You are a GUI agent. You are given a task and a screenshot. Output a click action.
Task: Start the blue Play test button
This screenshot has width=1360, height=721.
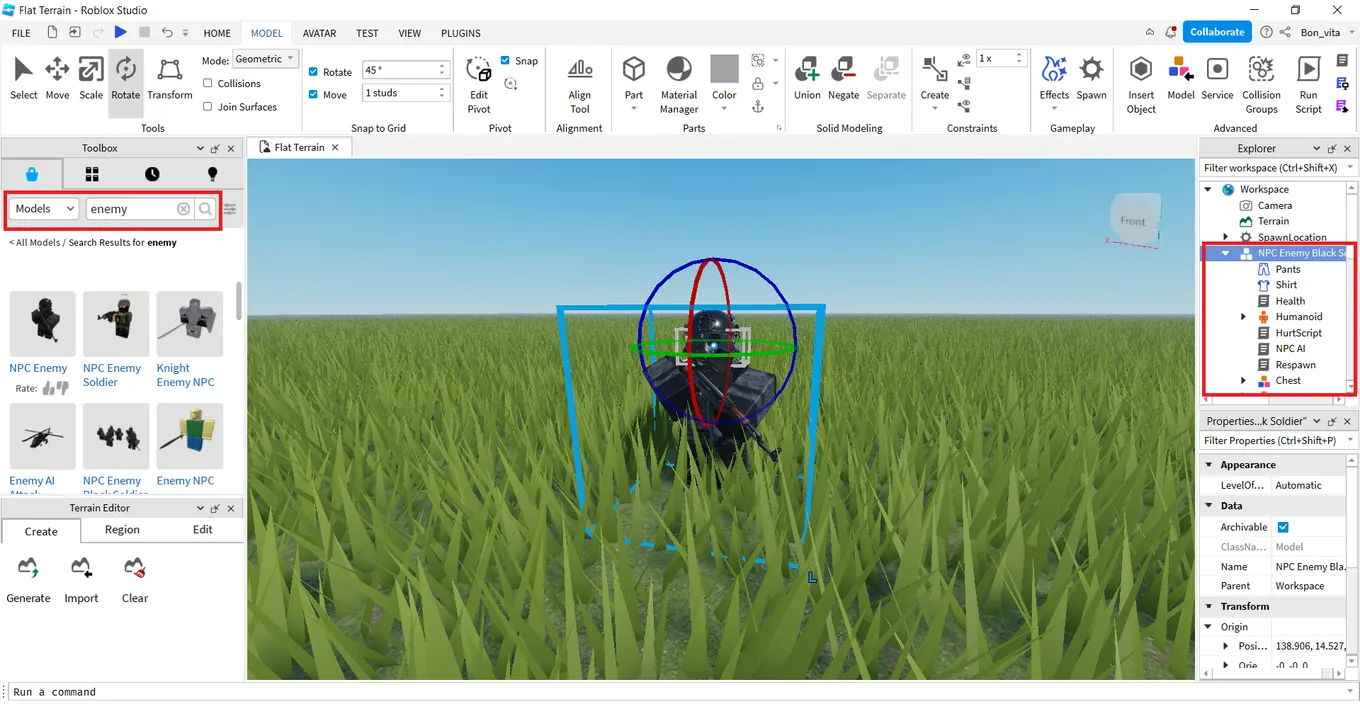pyautogui.click(x=120, y=32)
